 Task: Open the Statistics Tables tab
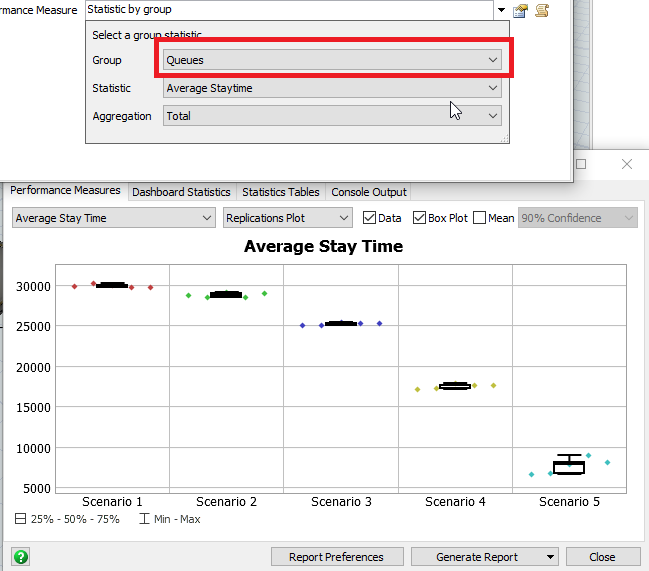pos(281,192)
